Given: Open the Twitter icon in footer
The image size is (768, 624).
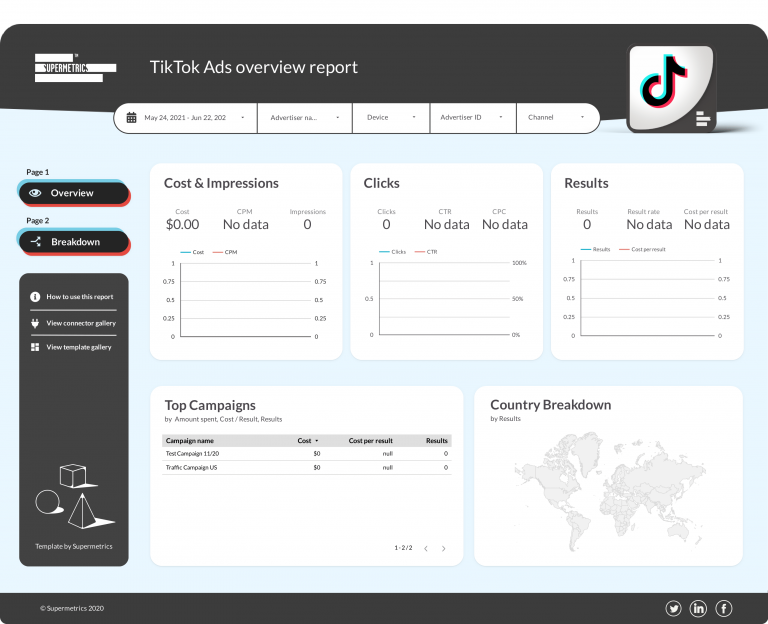Looking at the screenshot, I should coord(673,608).
